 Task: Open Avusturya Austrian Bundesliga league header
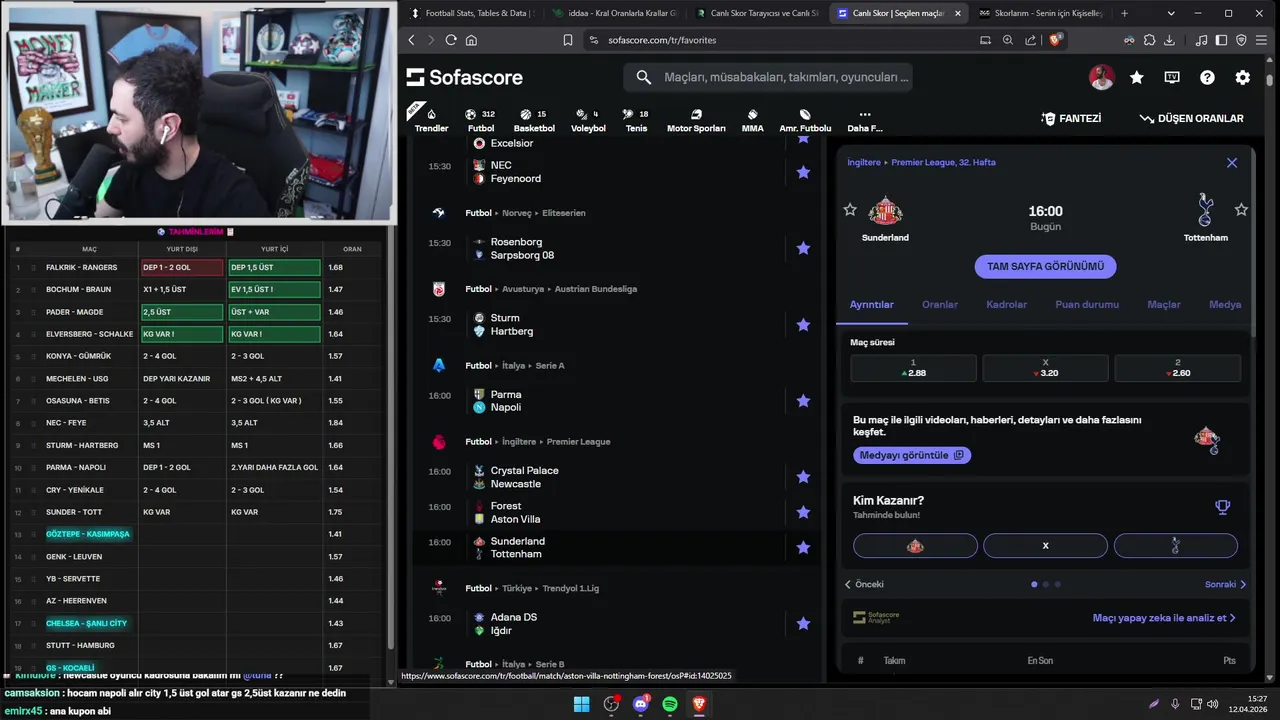pos(551,289)
